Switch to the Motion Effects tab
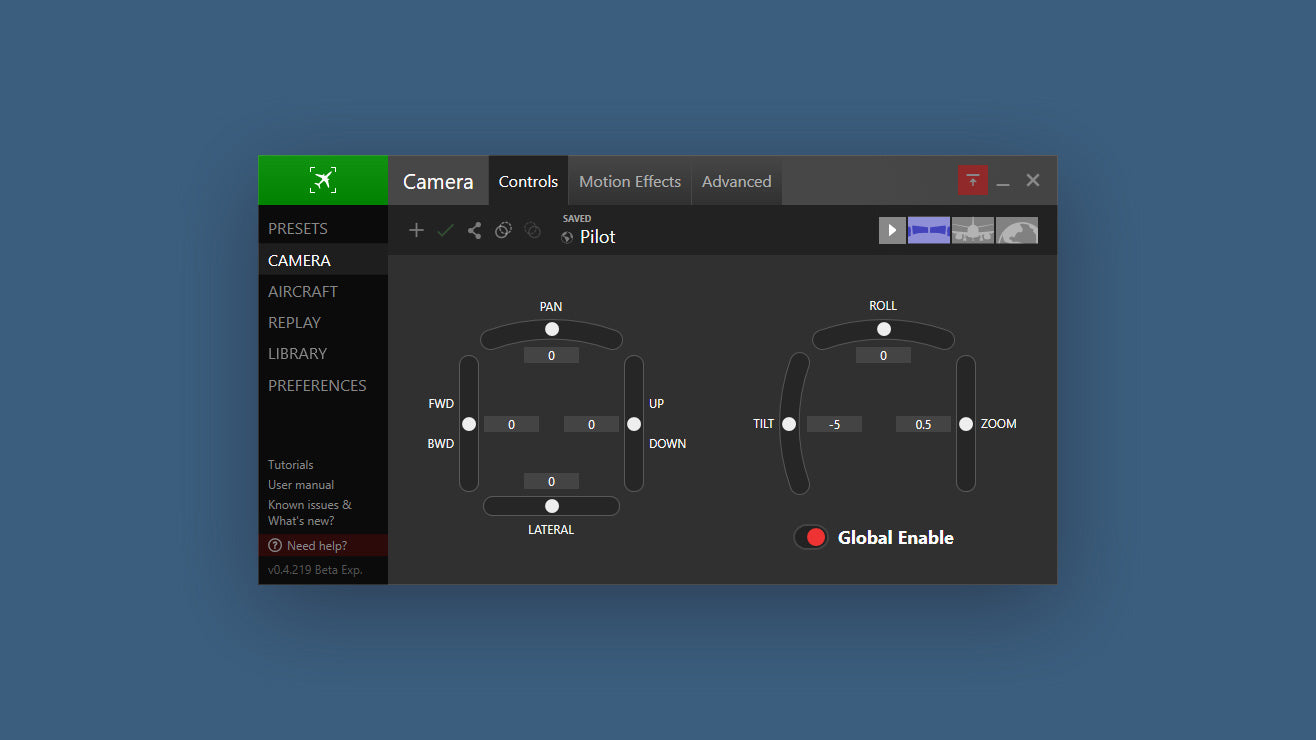The height and width of the screenshot is (740, 1316). [629, 181]
